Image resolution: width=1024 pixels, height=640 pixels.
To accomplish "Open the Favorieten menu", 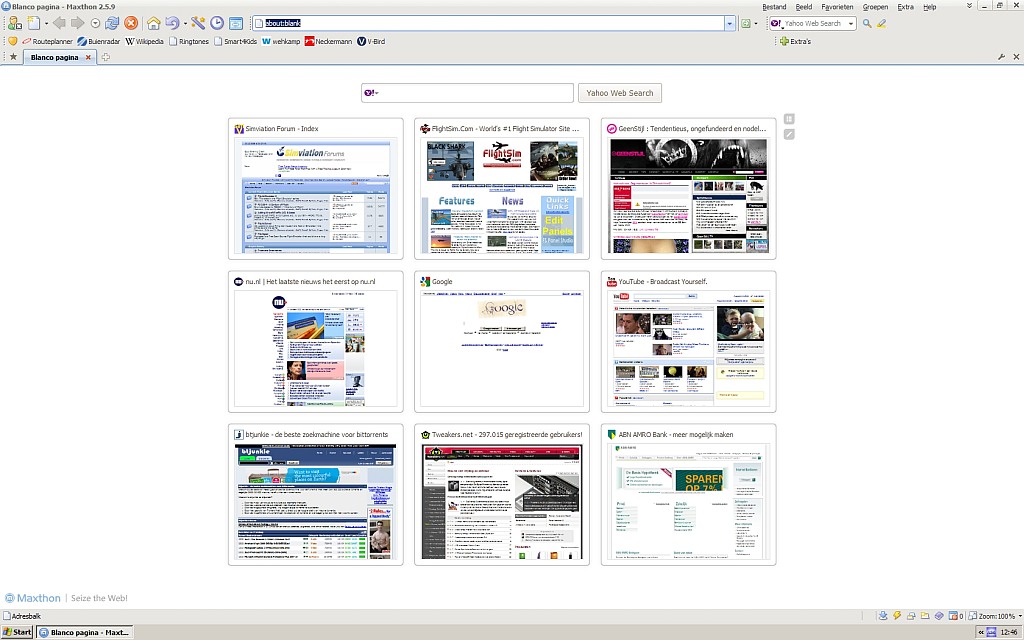I will point(837,7).
